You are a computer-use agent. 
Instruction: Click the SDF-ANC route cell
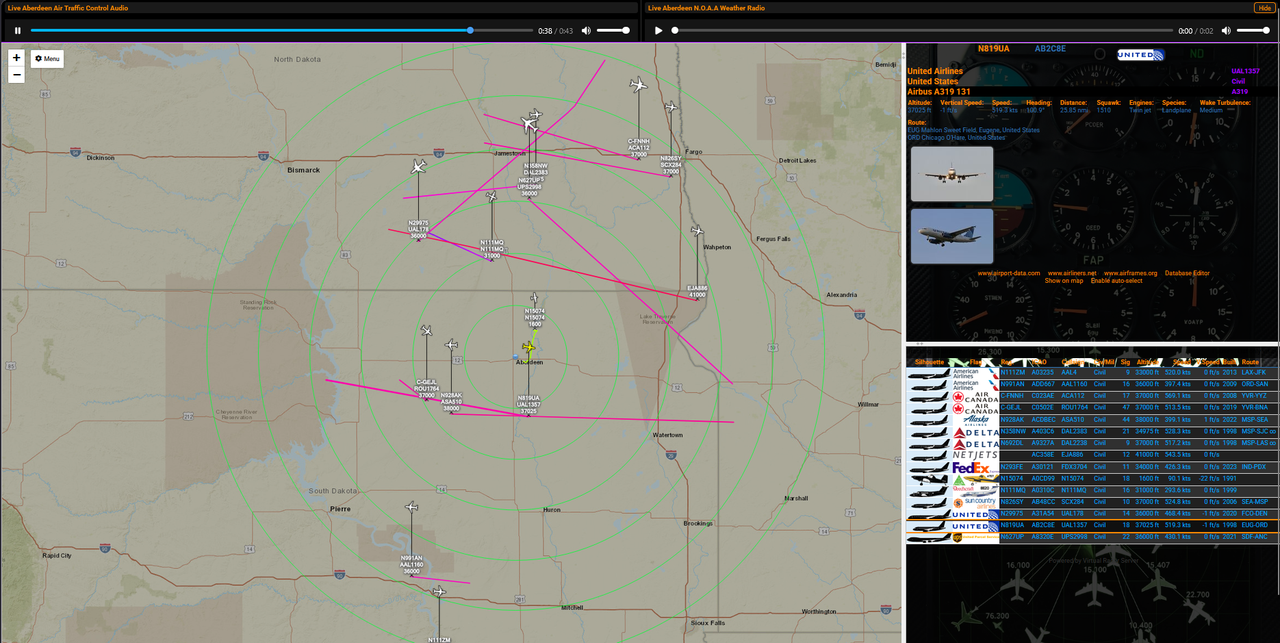click(x=1254, y=537)
